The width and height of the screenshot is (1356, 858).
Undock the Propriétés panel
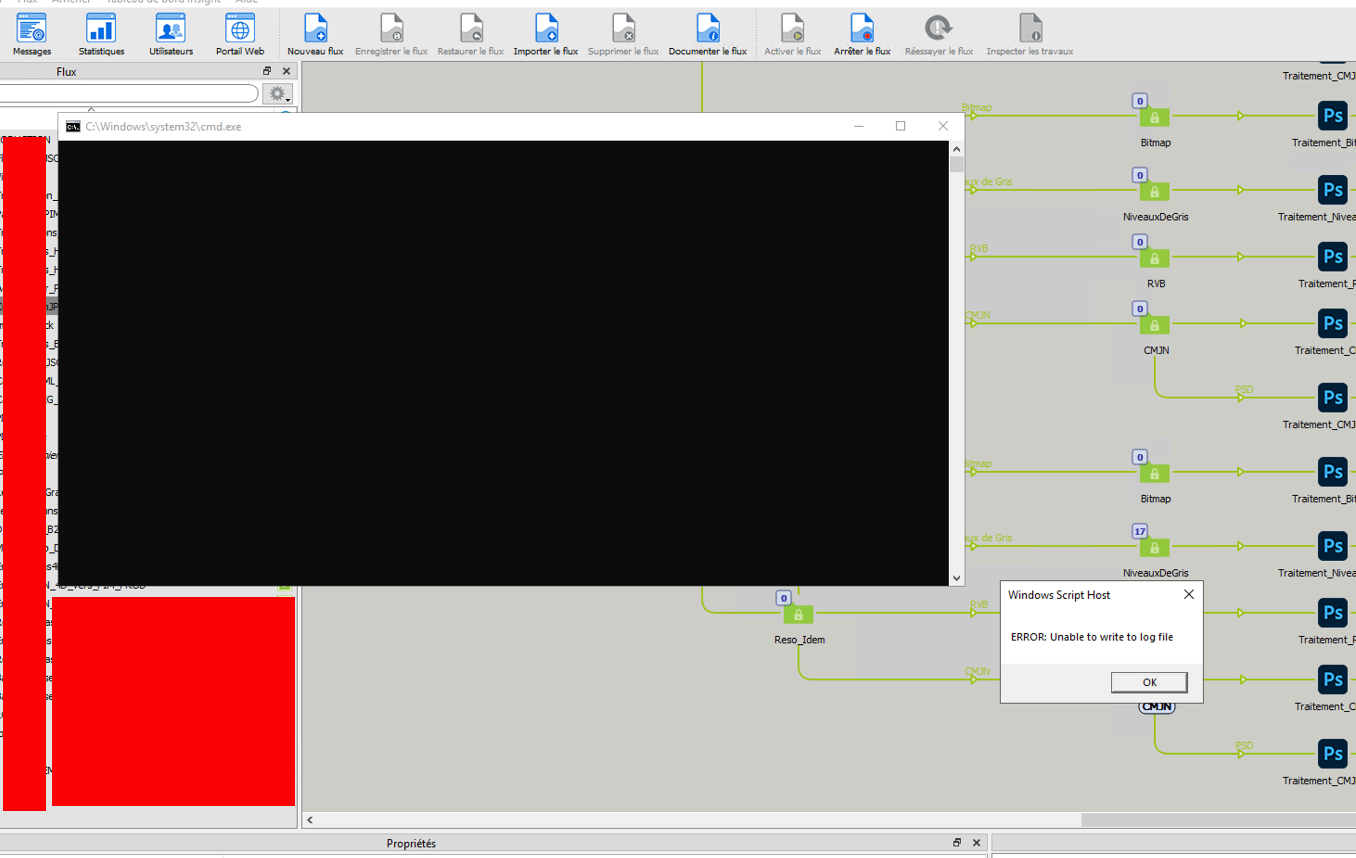957,843
